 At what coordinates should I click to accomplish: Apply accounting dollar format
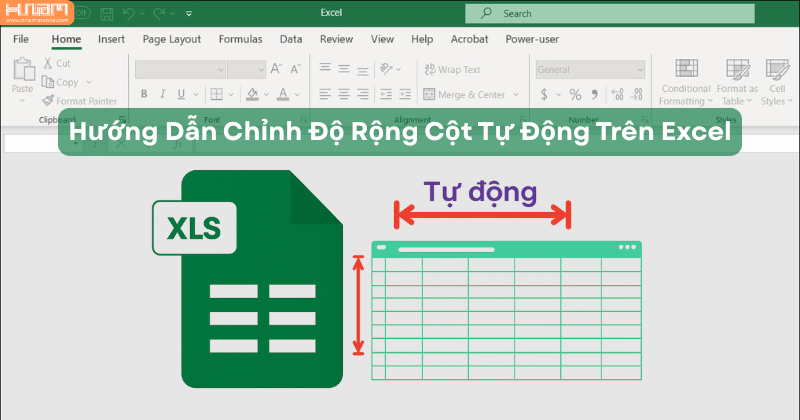(x=544, y=94)
